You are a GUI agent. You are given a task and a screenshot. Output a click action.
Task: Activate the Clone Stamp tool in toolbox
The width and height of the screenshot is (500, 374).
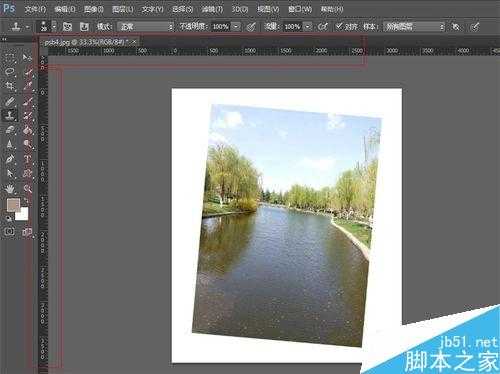tap(10, 116)
